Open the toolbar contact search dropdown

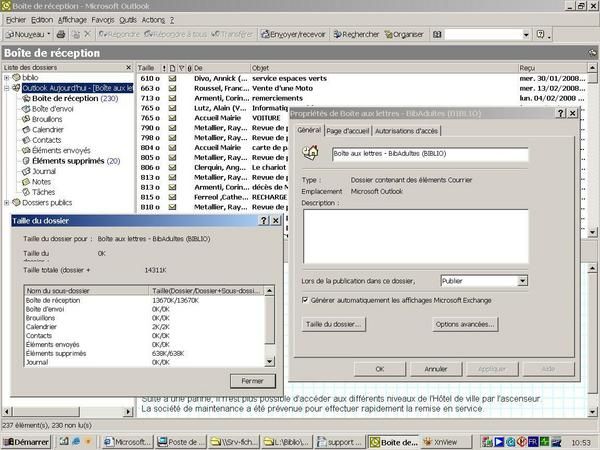click(x=526, y=34)
